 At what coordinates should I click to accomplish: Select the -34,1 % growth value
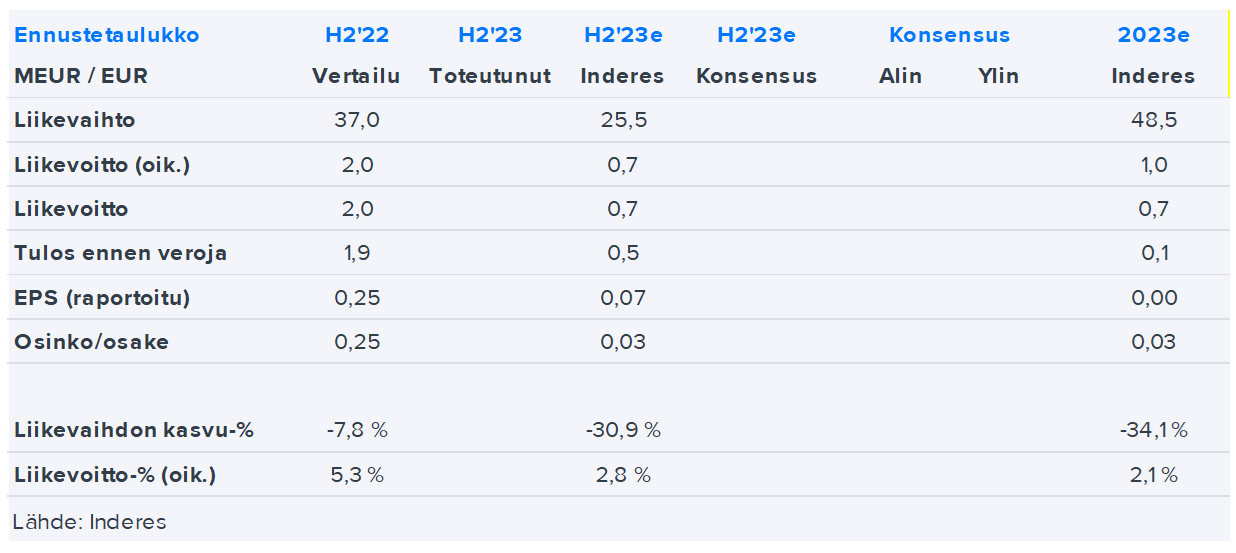tap(1153, 431)
